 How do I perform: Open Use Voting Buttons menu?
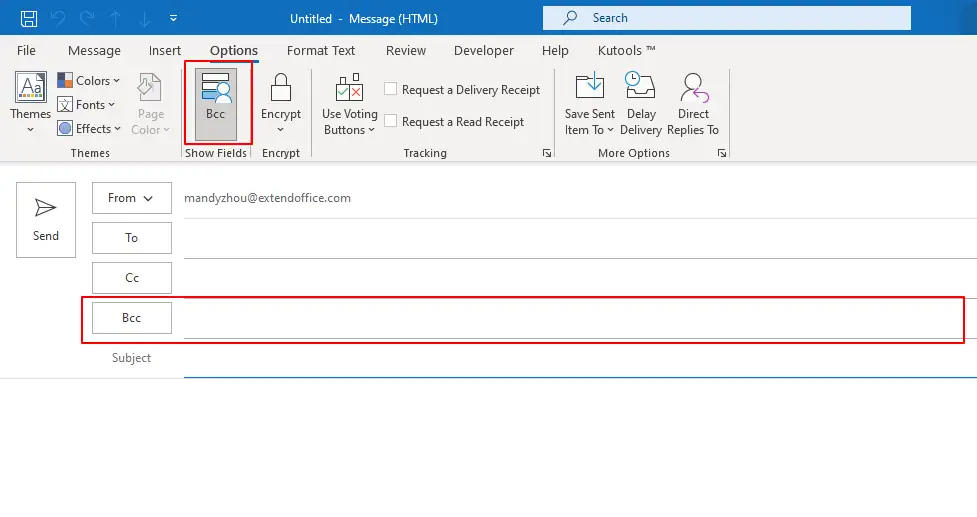(x=349, y=104)
